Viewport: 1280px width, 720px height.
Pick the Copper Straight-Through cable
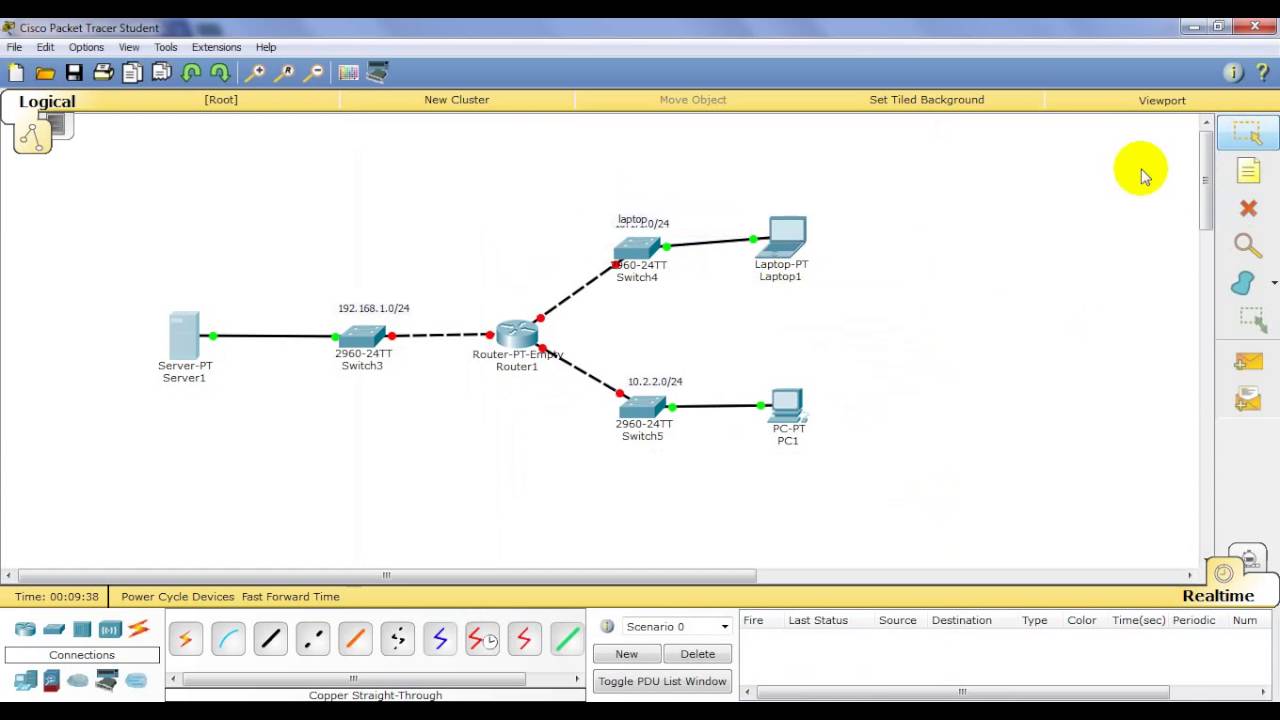coord(271,639)
